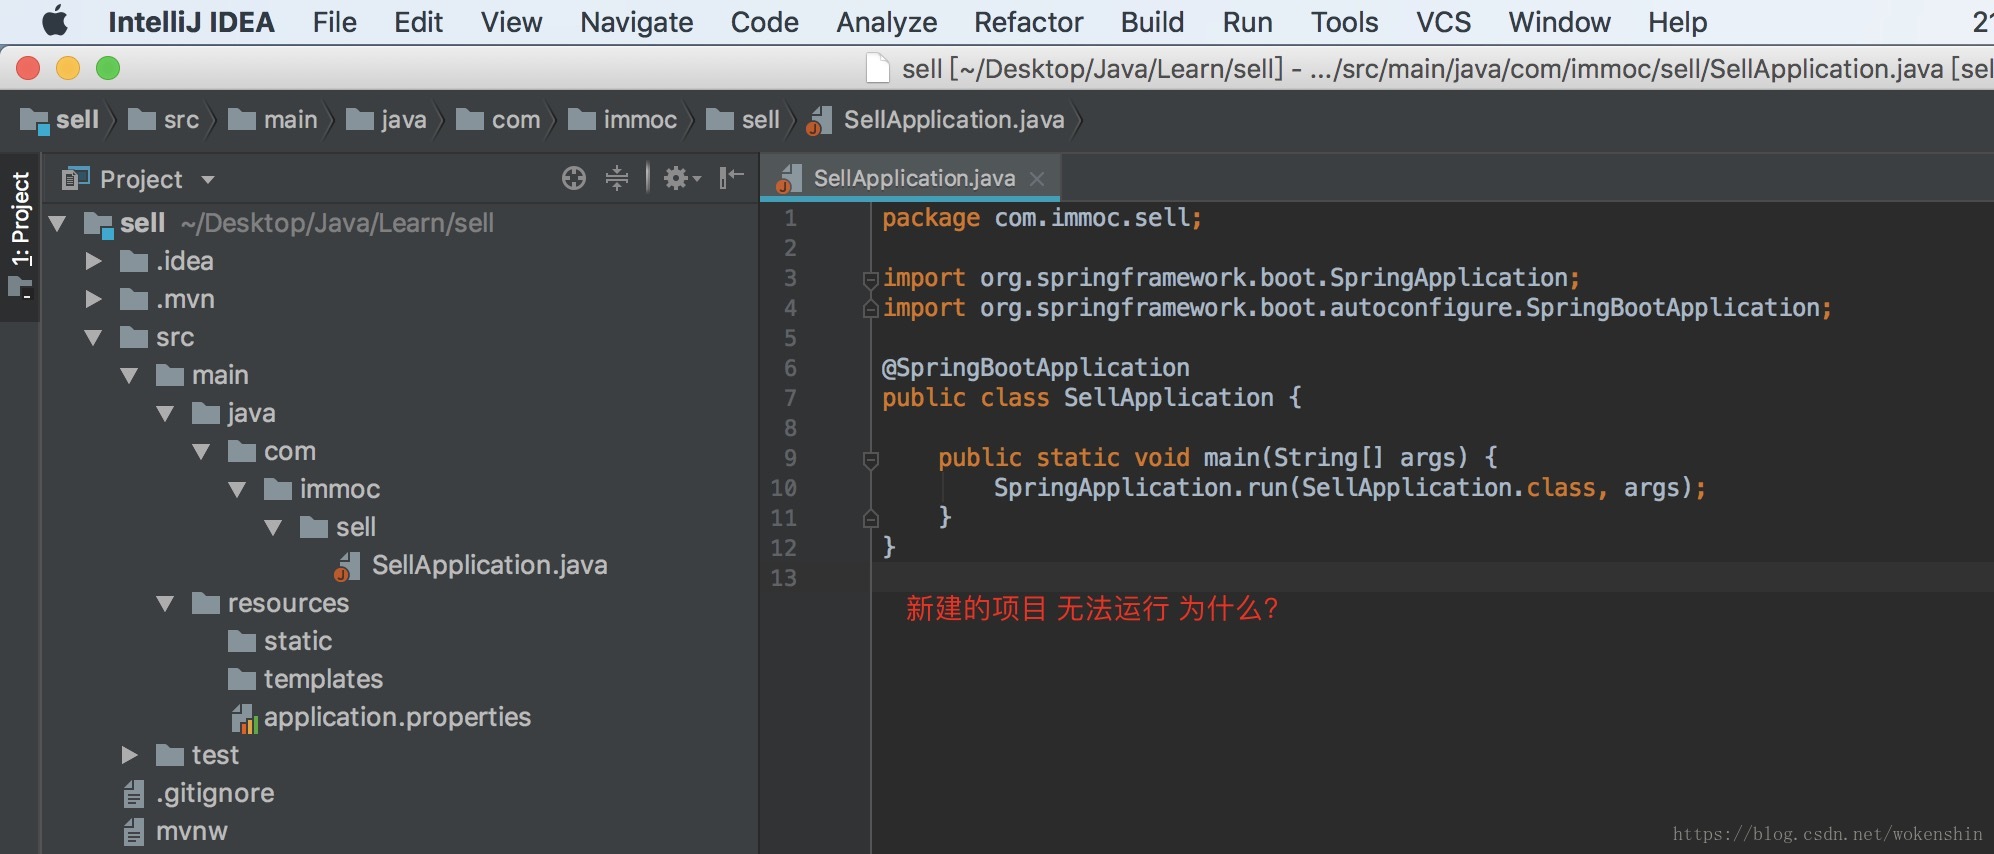
Task: Select mvnw in the project tree
Action: [192, 831]
